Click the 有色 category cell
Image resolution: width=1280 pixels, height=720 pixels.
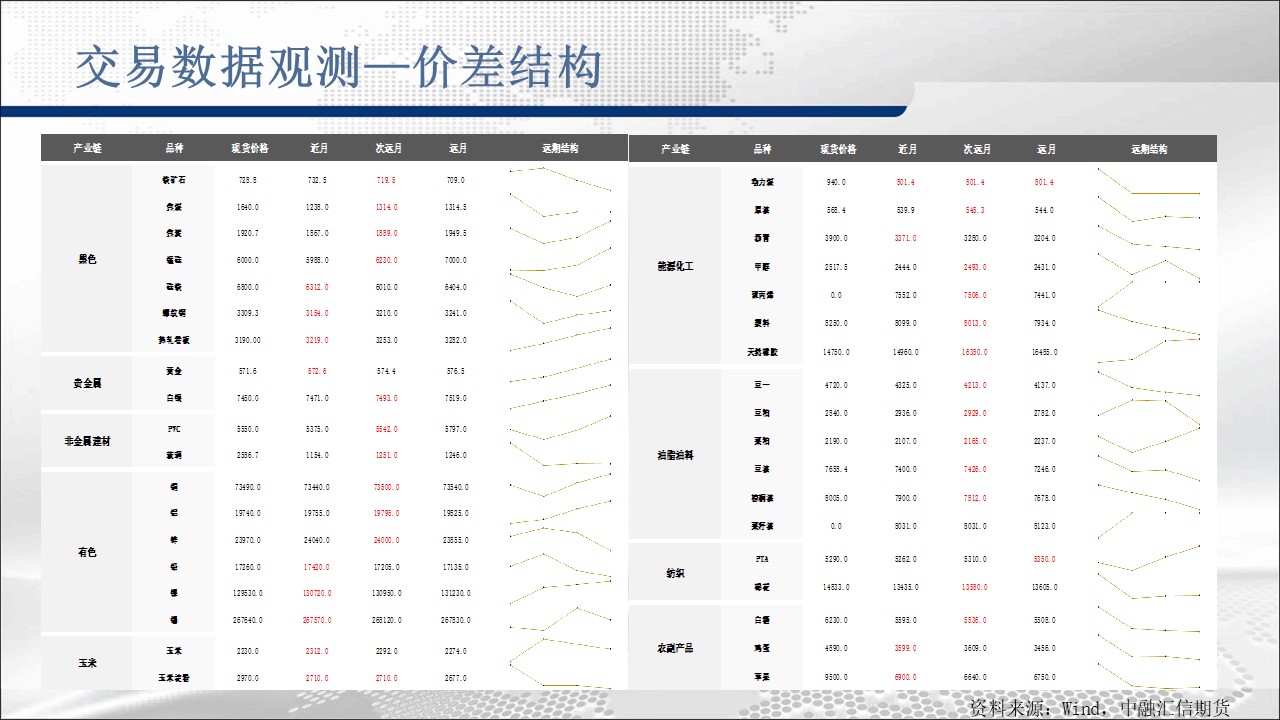[87, 552]
